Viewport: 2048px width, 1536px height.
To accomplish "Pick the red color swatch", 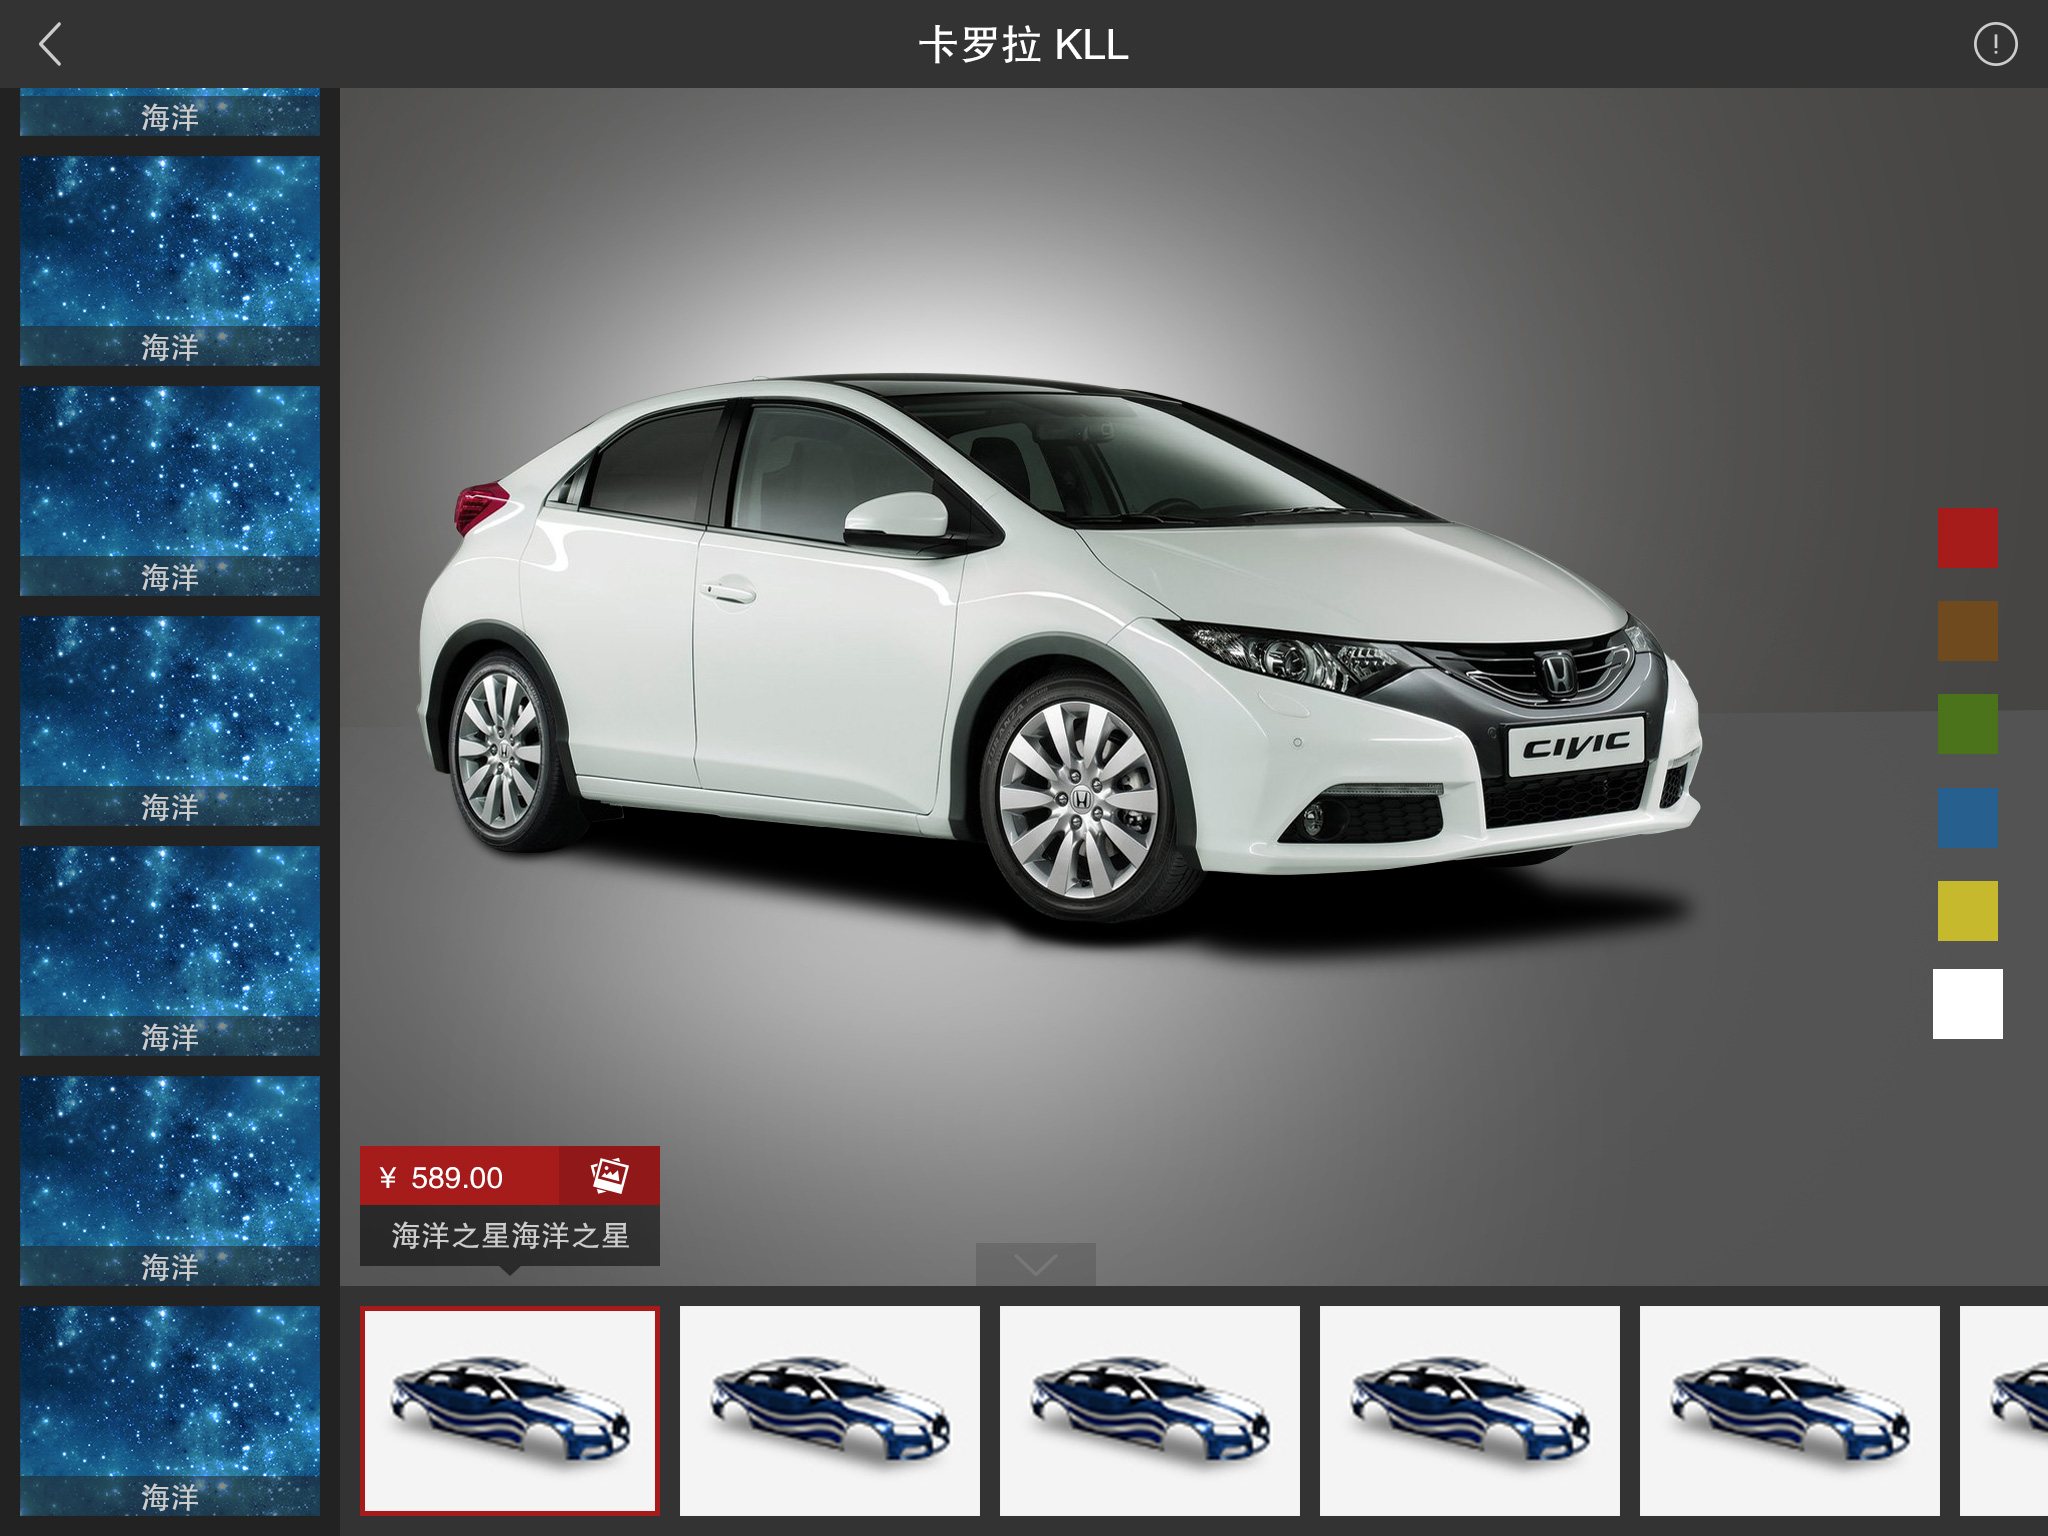I will pyautogui.click(x=1967, y=538).
